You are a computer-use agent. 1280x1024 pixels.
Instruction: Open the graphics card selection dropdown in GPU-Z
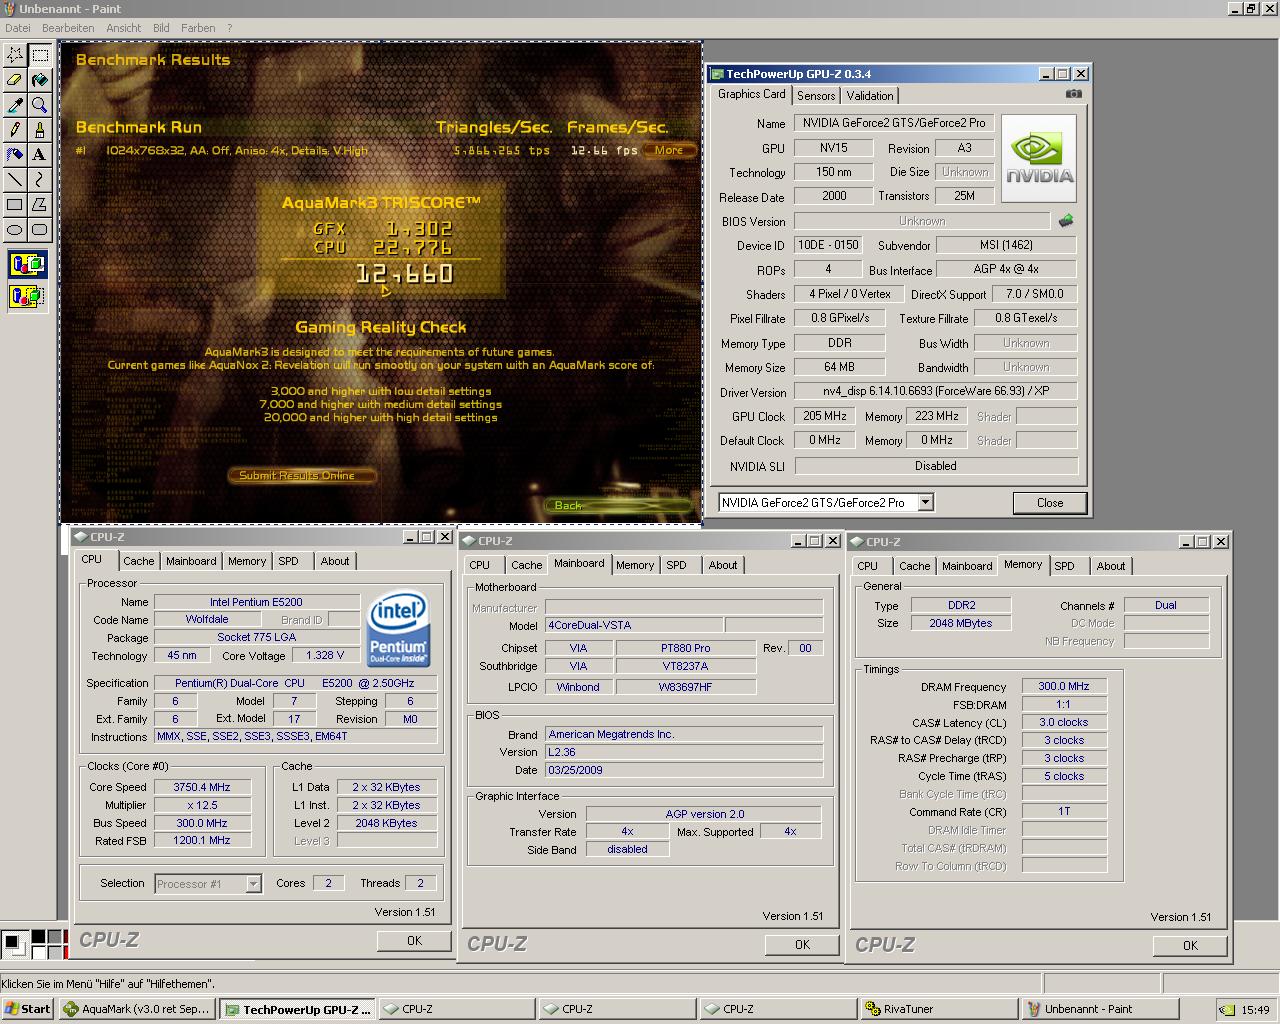pyautogui.click(x=925, y=503)
